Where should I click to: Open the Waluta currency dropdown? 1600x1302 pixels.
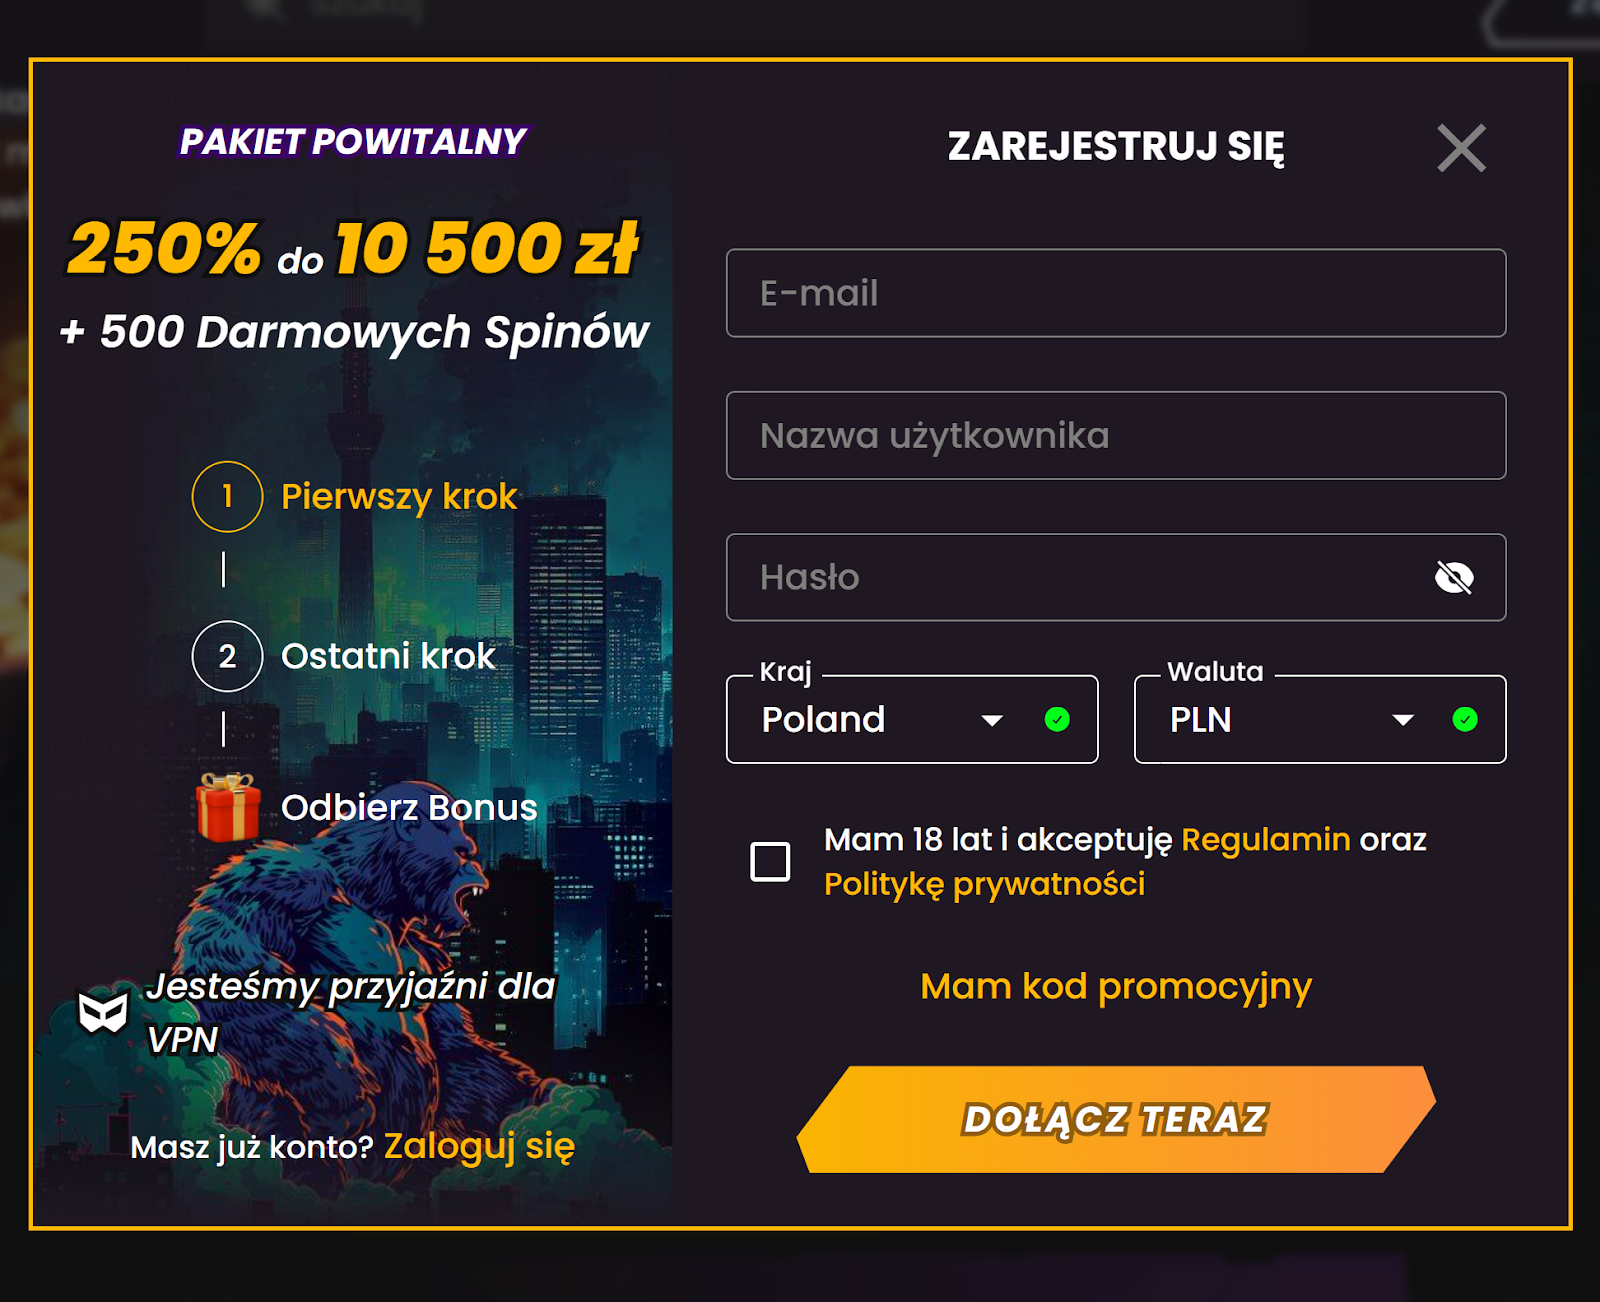coord(1280,719)
